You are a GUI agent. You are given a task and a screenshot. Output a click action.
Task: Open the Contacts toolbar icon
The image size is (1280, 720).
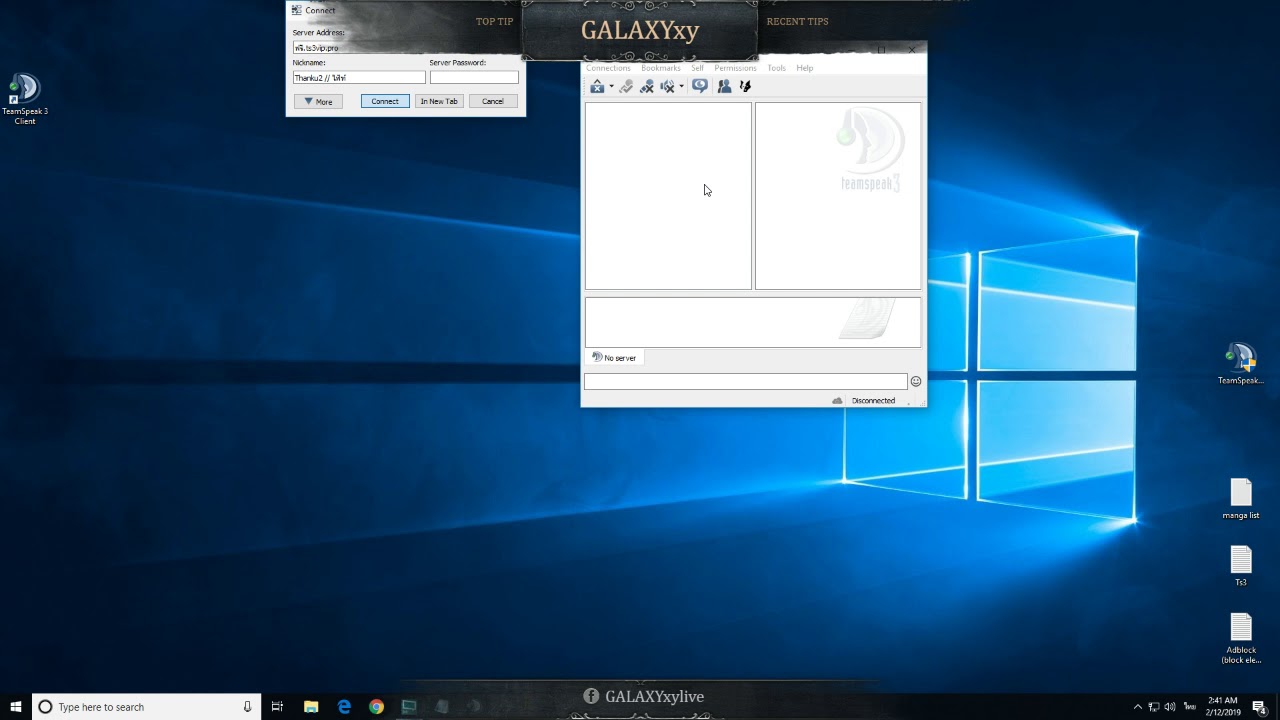coord(724,87)
